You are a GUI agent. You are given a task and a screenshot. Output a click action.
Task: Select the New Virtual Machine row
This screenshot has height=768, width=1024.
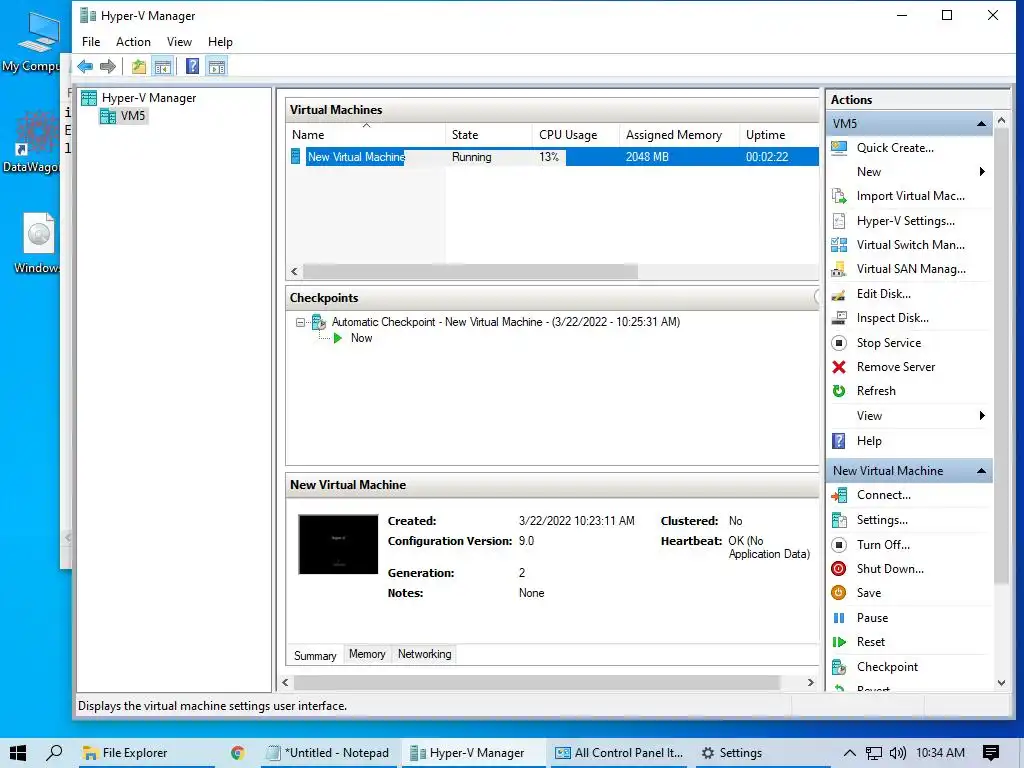click(x=554, y=157)
